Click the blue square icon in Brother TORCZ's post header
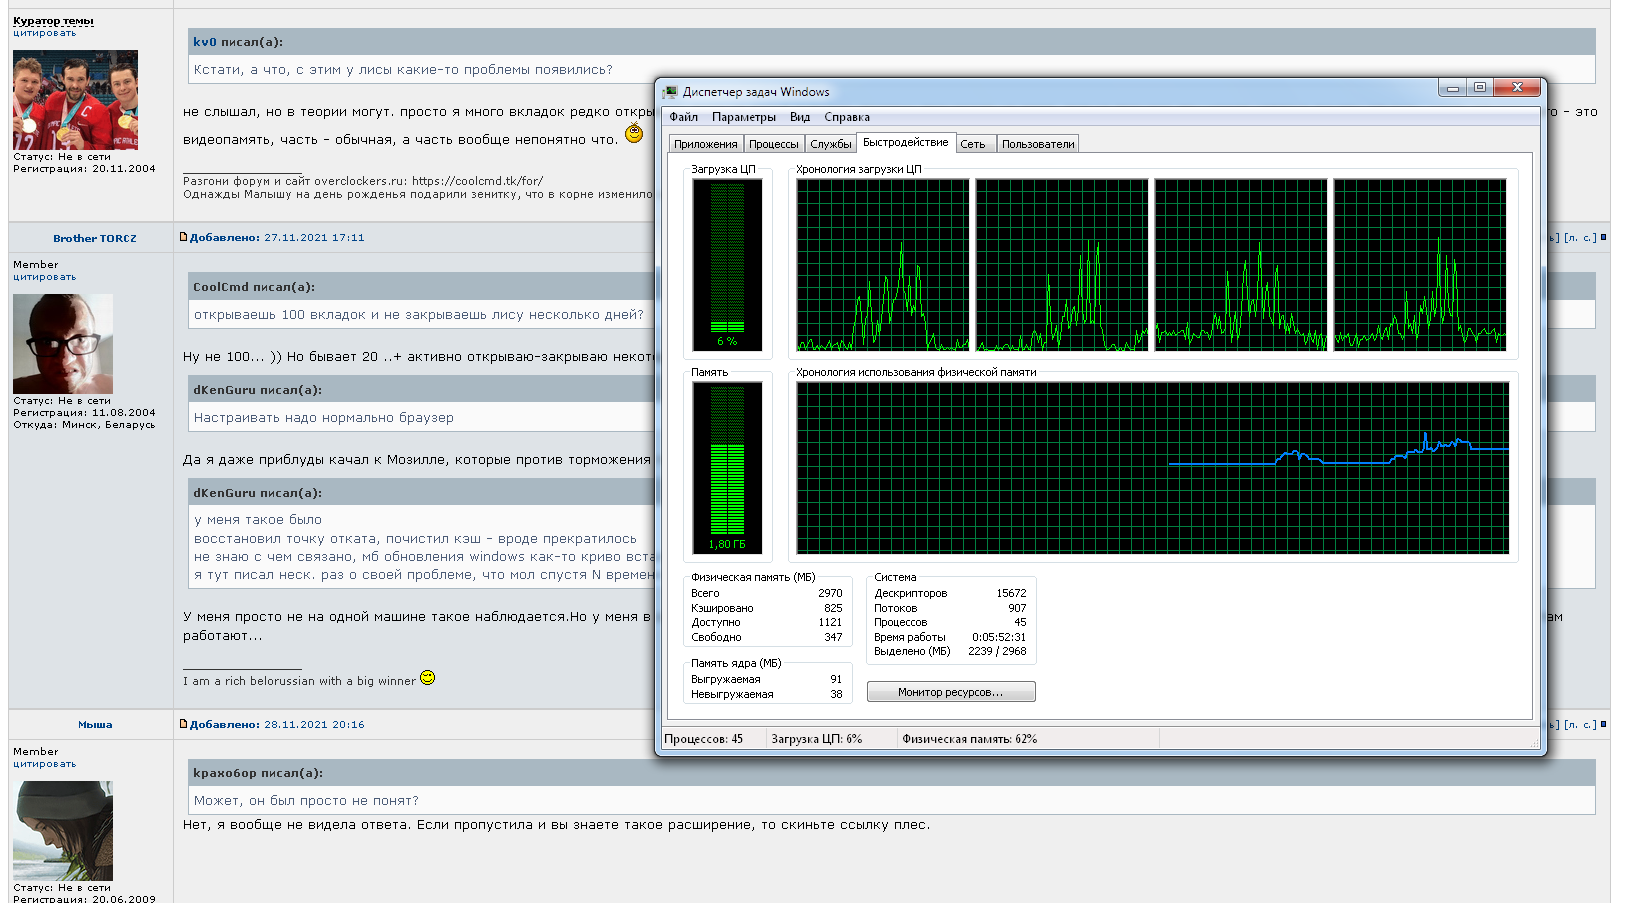The image size is (1632, 903). 1604,237
